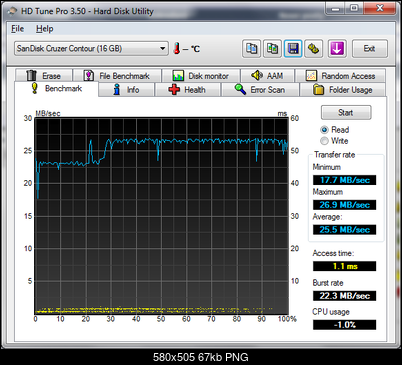Start the benchmark test
This screenshot has height=365, width=402.
point(346,113)
